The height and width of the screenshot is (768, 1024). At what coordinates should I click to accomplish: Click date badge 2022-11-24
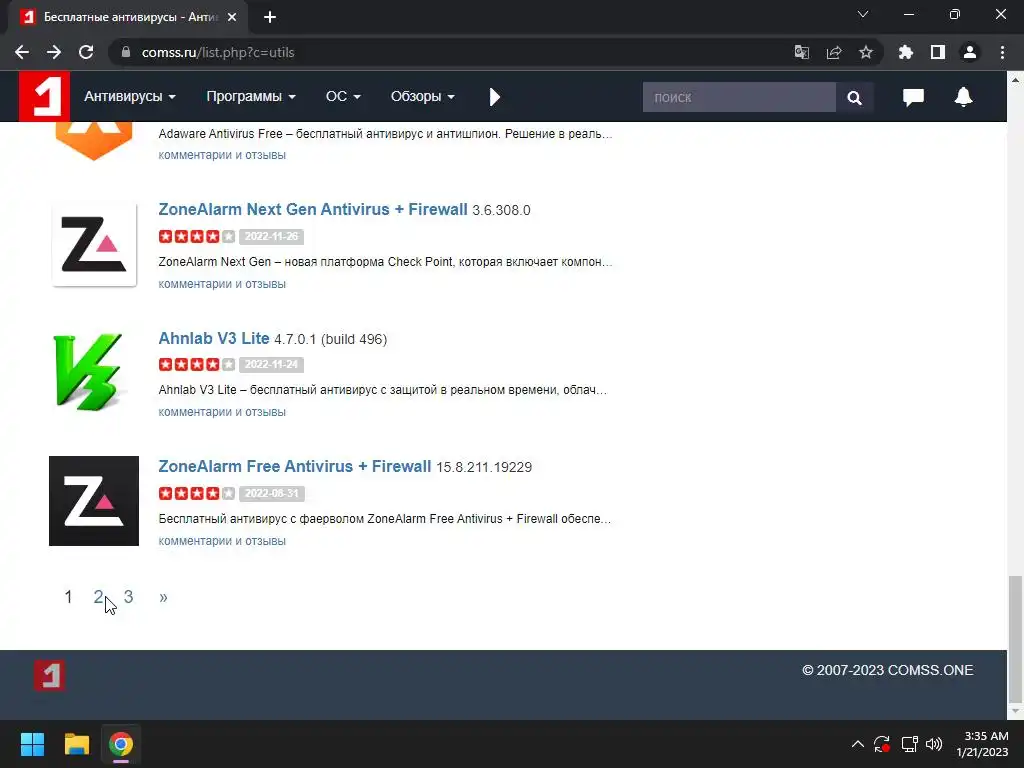271,364
